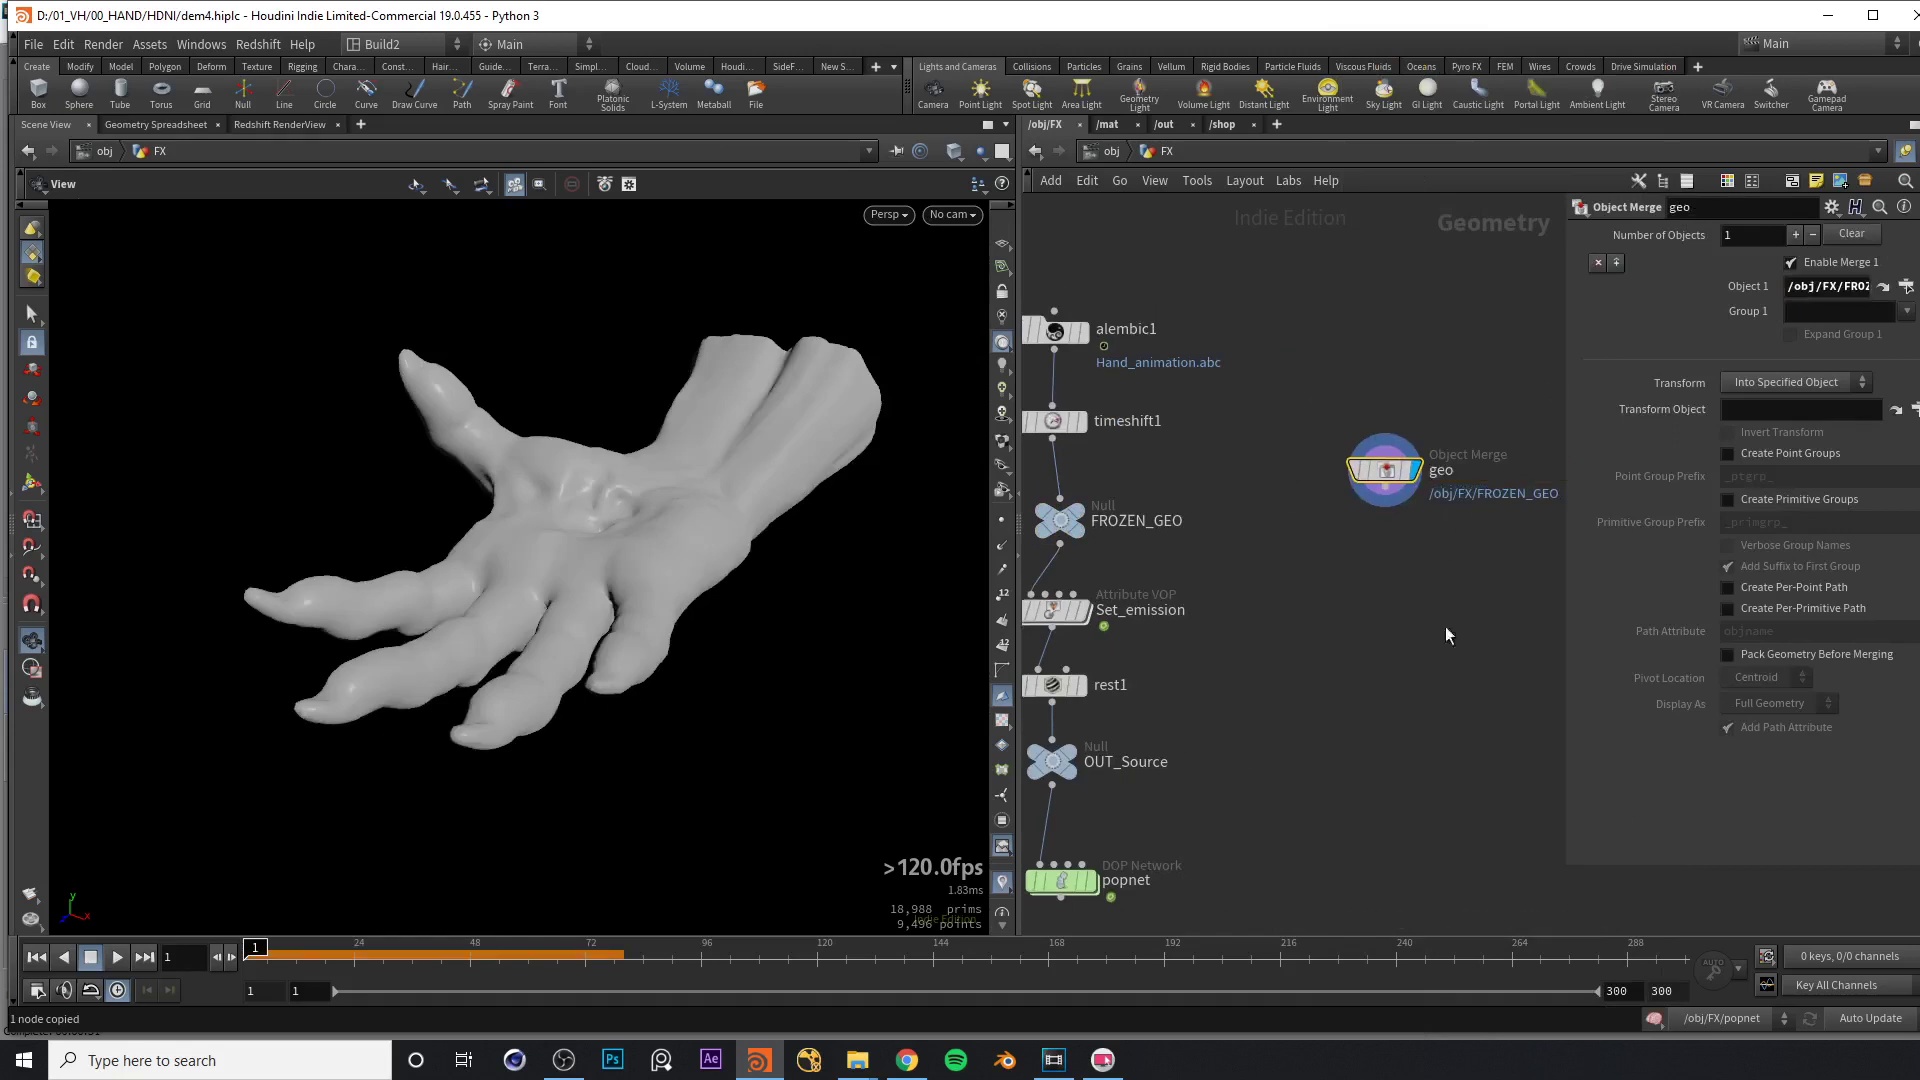Screen dimensions: 1920x1080
Task: Toggle the real time playback button
Action: [x=117, y=990]
